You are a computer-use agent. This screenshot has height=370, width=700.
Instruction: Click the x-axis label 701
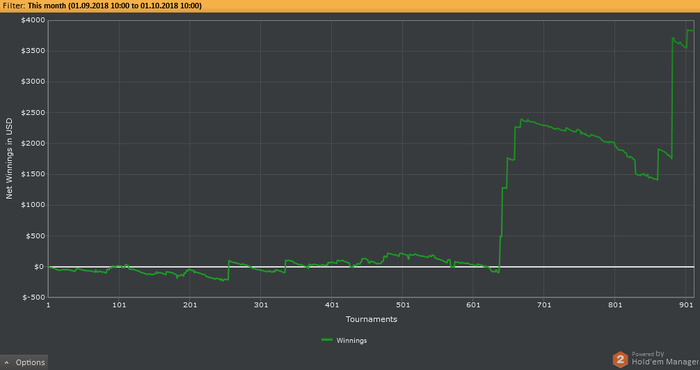(x=544, y=305)
